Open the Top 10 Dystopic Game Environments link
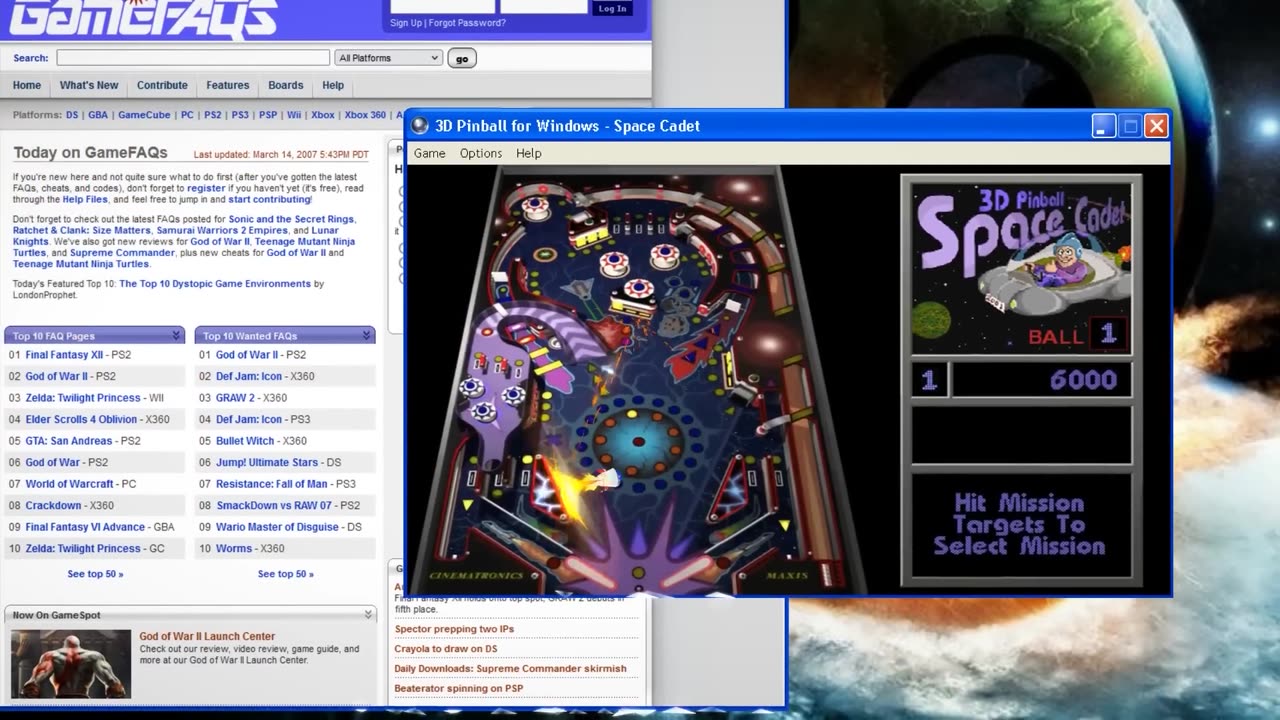Image resolution: width=1280 pixels, height=720 pixels. (215, 284)
